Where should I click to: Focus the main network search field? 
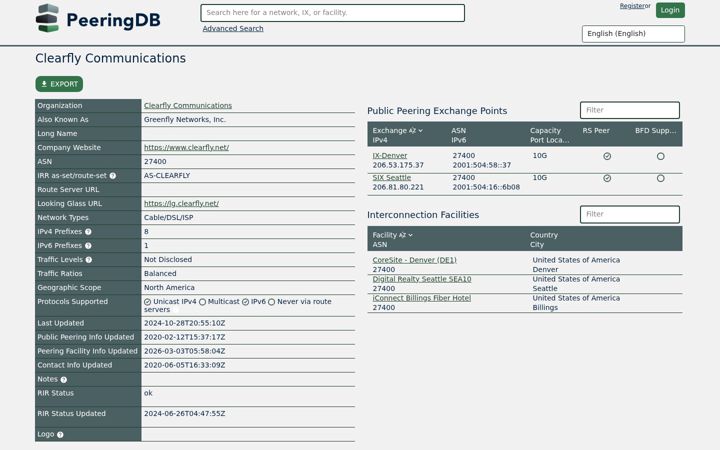click(332, 13)
